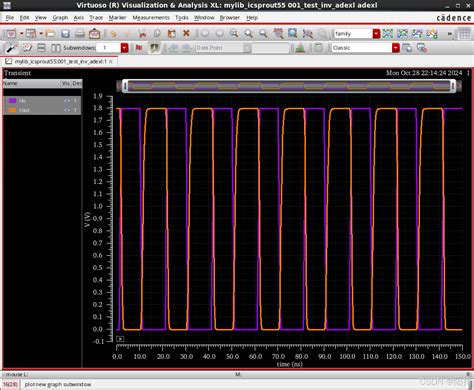Click the first green split-traces icon after family
474x390 pixels.
coord(388,33)
